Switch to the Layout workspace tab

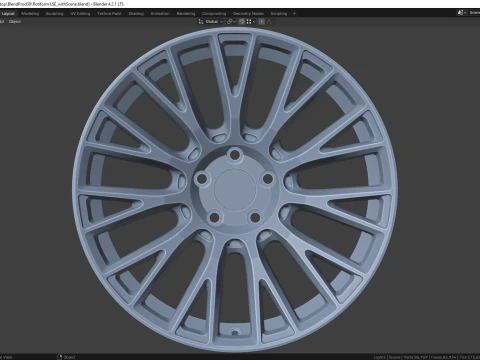8,14
